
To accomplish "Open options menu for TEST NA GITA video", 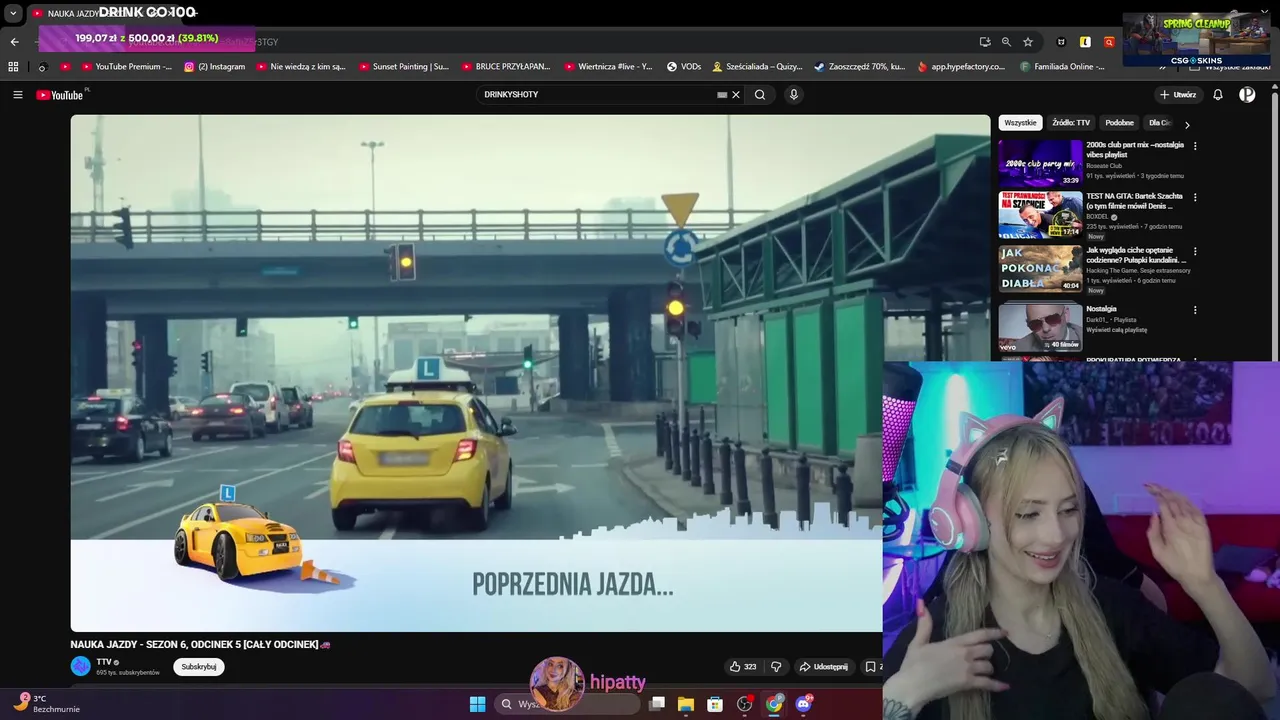I will pyautogui.click(x=1195, y=197).
